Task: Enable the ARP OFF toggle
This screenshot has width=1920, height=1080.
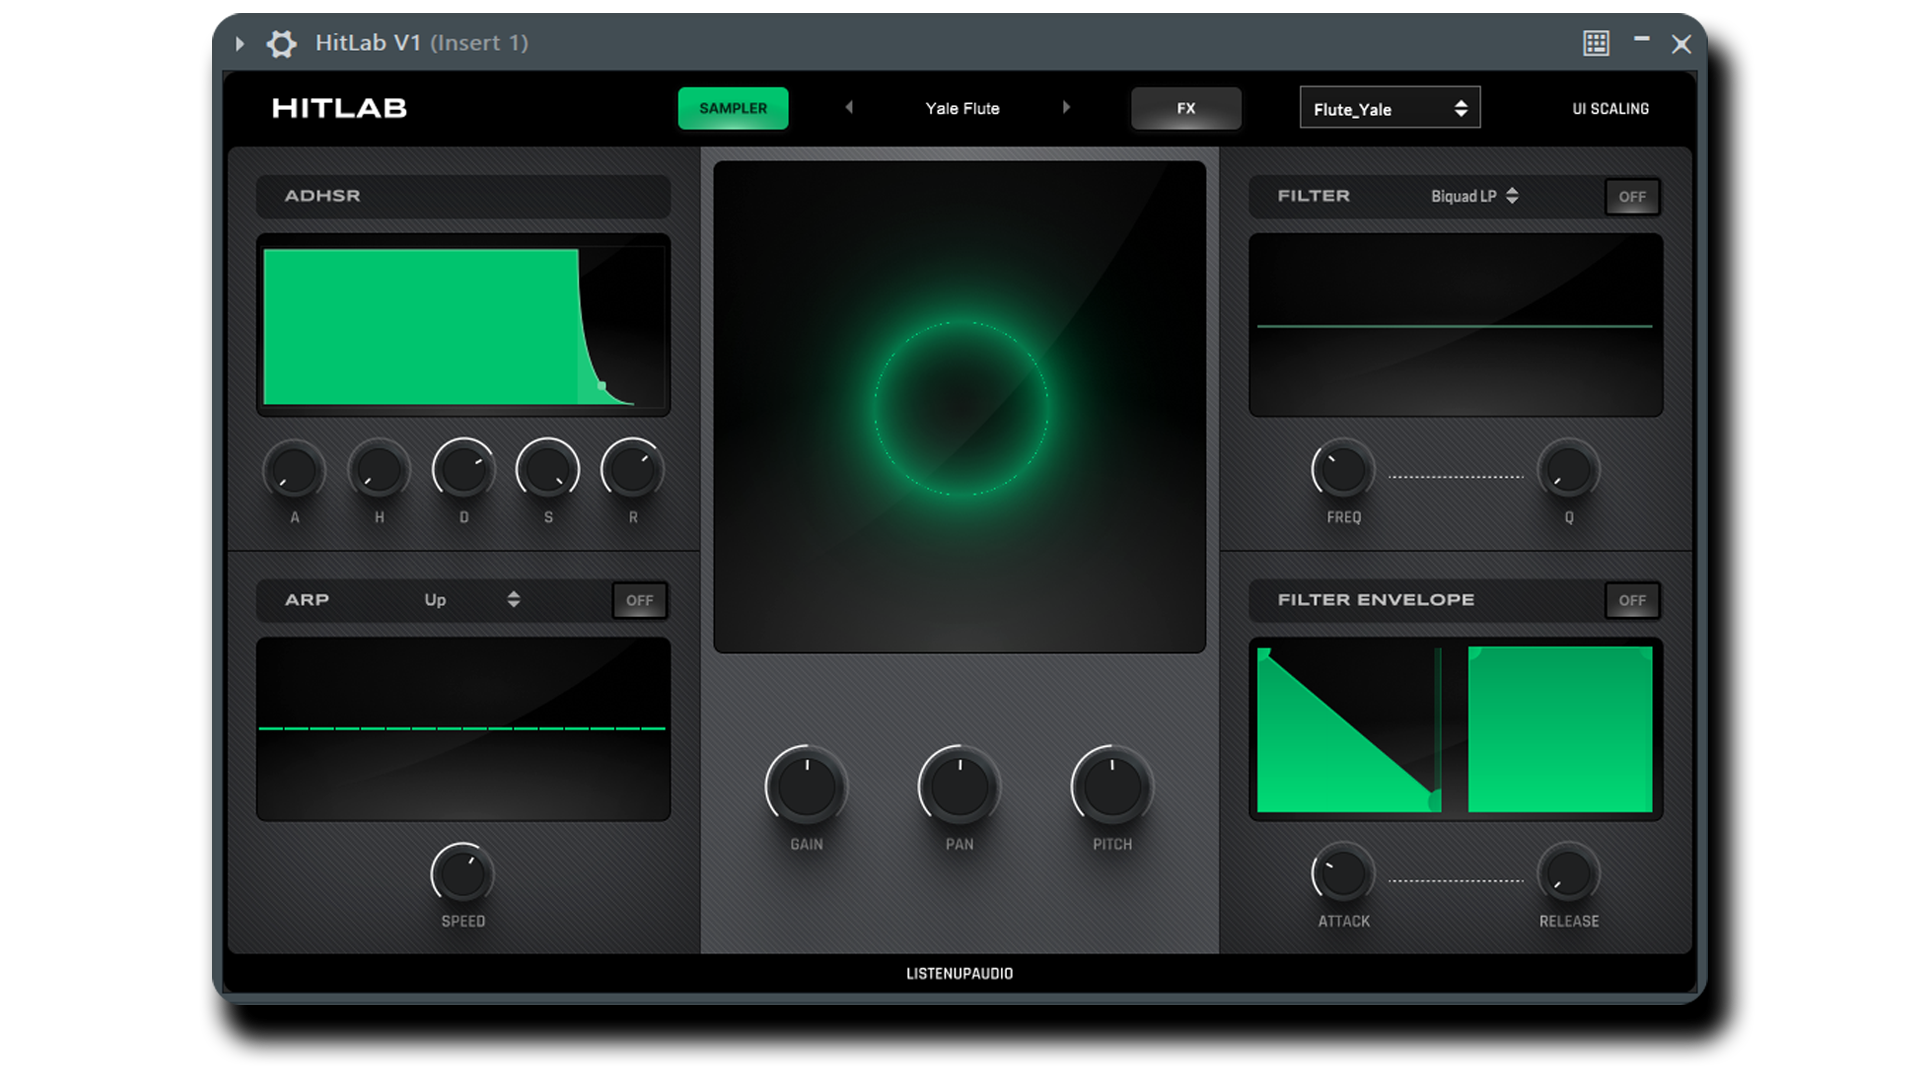Action: 639,601
